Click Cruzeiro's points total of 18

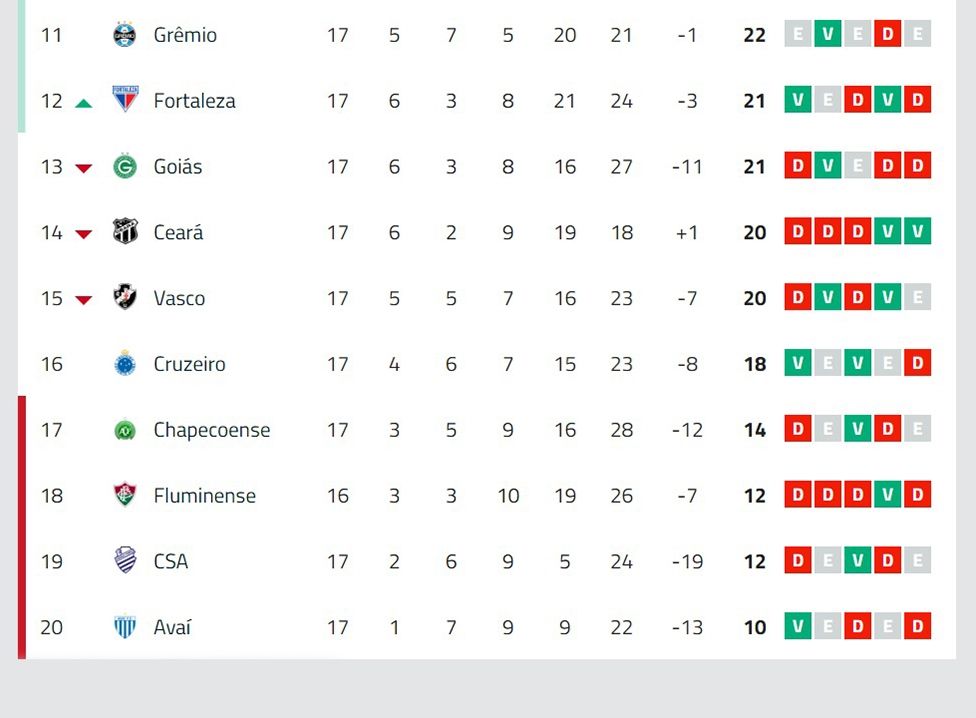754,364
